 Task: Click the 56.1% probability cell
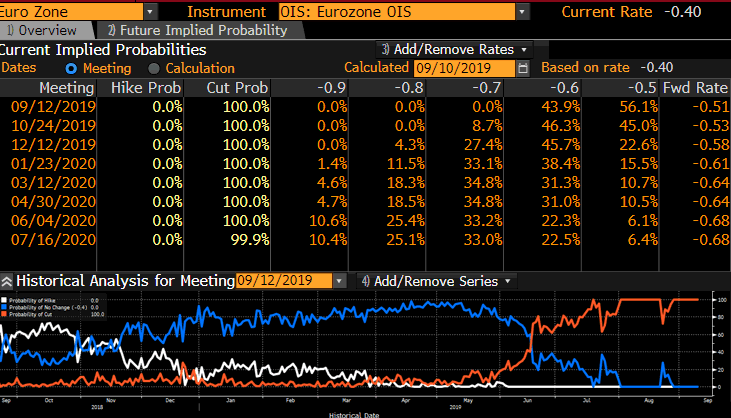tap(638, 107)
